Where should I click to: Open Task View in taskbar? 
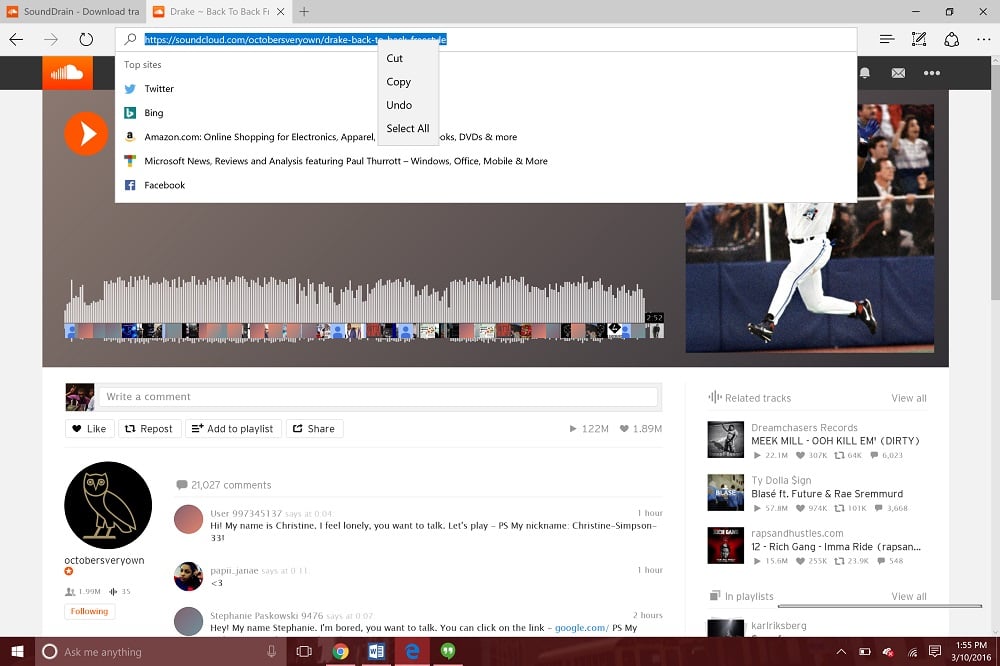[x=304, y=651]
